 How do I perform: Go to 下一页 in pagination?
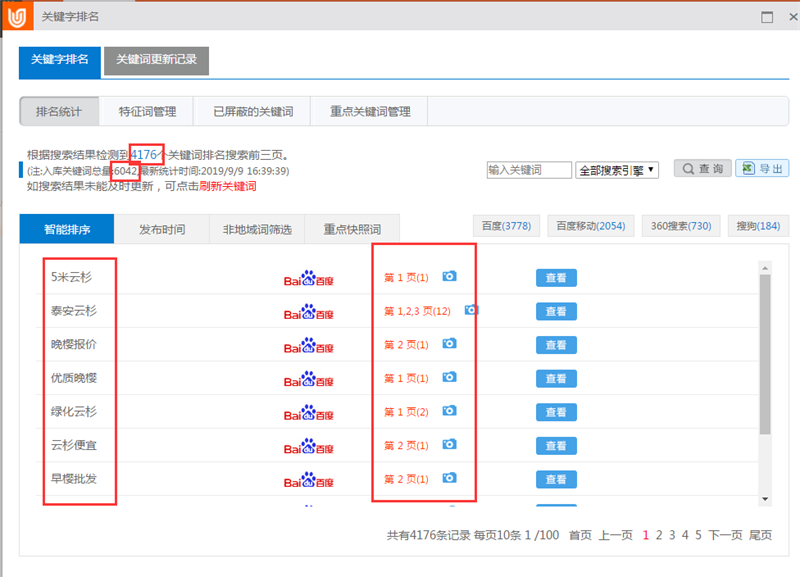tap(725, 535)
